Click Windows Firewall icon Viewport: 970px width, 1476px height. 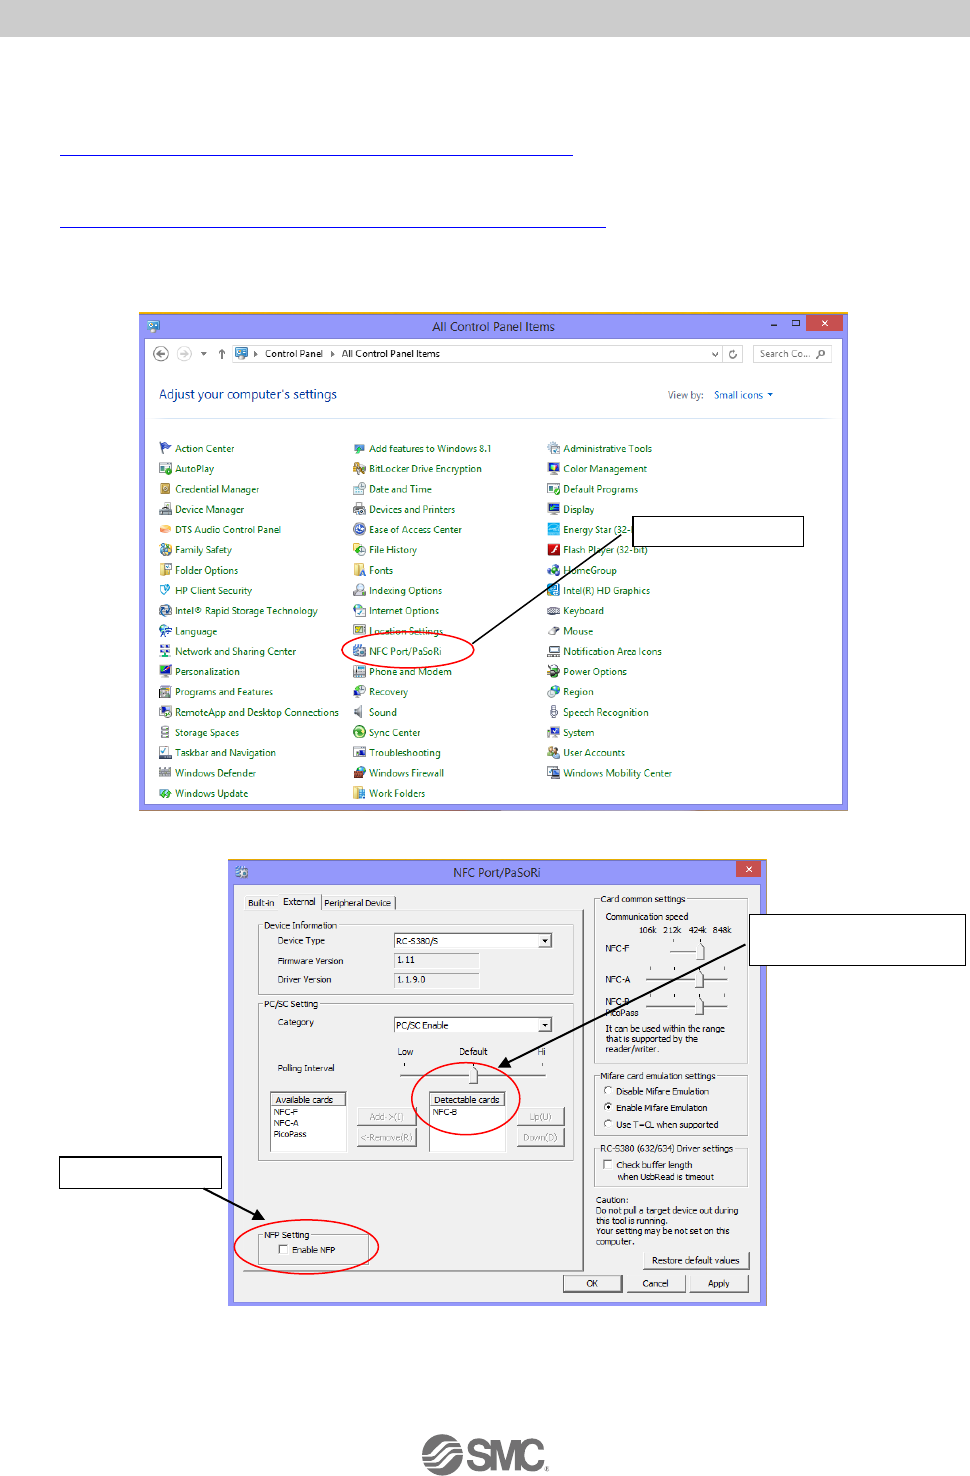[359, 772]
